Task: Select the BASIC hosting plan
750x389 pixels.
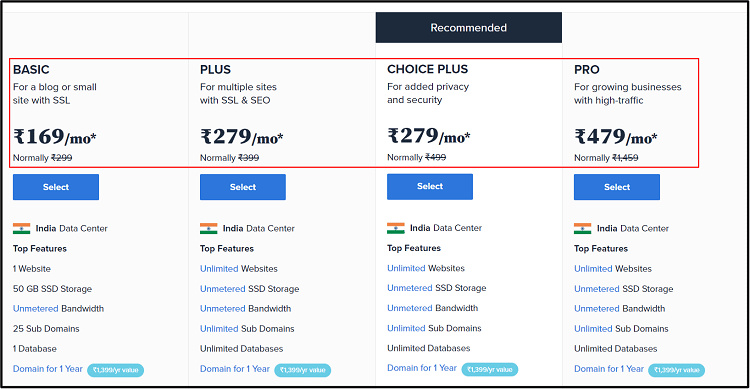Action: click(56, 187)
